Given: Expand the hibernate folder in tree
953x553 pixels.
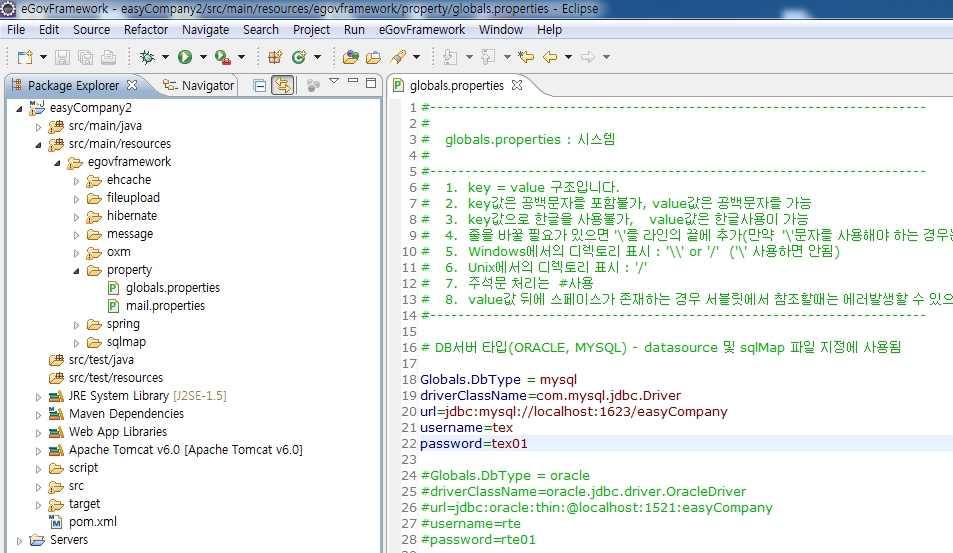Looking at the screenshot, I should pyautogui.click(x=78, y=216).
